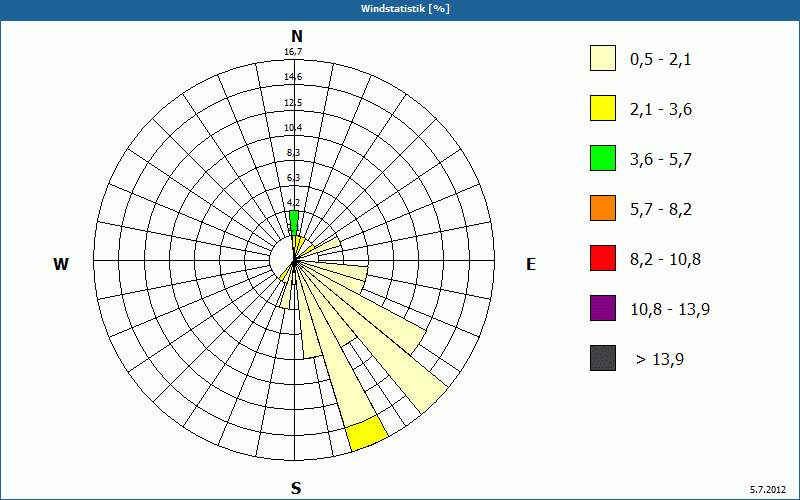This screenshot has height=500, width=800.
Task: Click the legend label '10,8 - 13,9'
Action: [x=670, y=310]
